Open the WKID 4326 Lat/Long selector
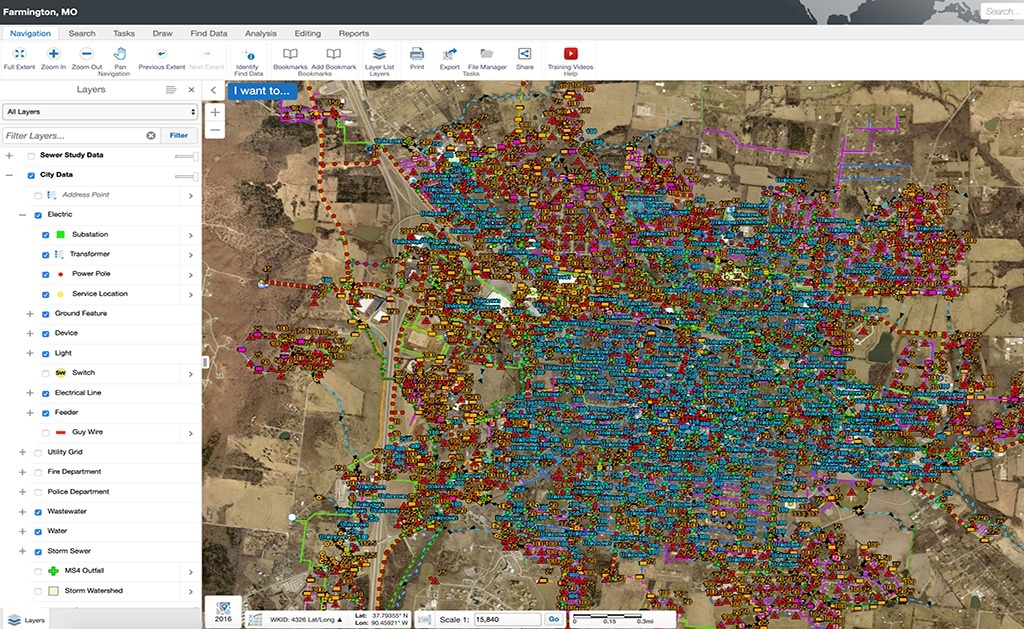Image resolution: width=1024 pixels, height=629 pixels. coord(306,619)
